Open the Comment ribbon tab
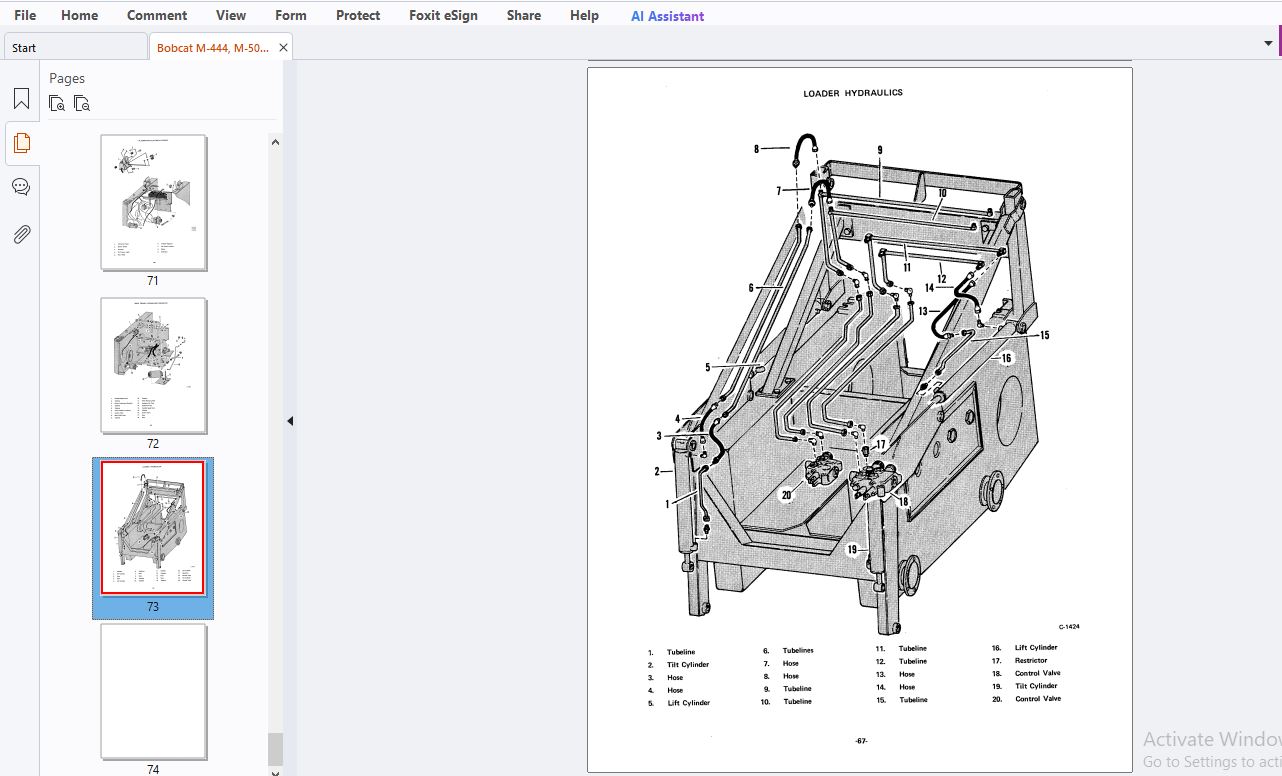1282x776 pixels. point(157,15)
